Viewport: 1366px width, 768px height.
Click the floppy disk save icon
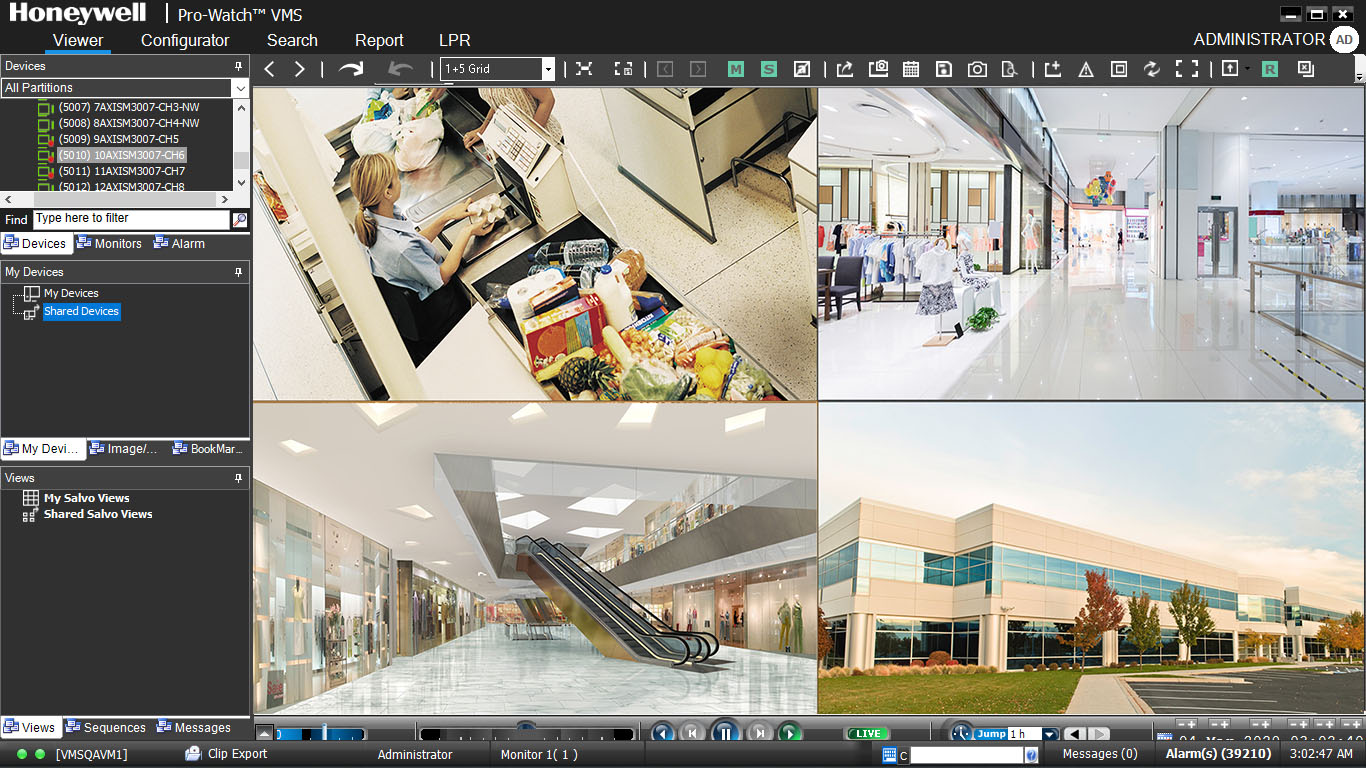click(x=943, y=69)
